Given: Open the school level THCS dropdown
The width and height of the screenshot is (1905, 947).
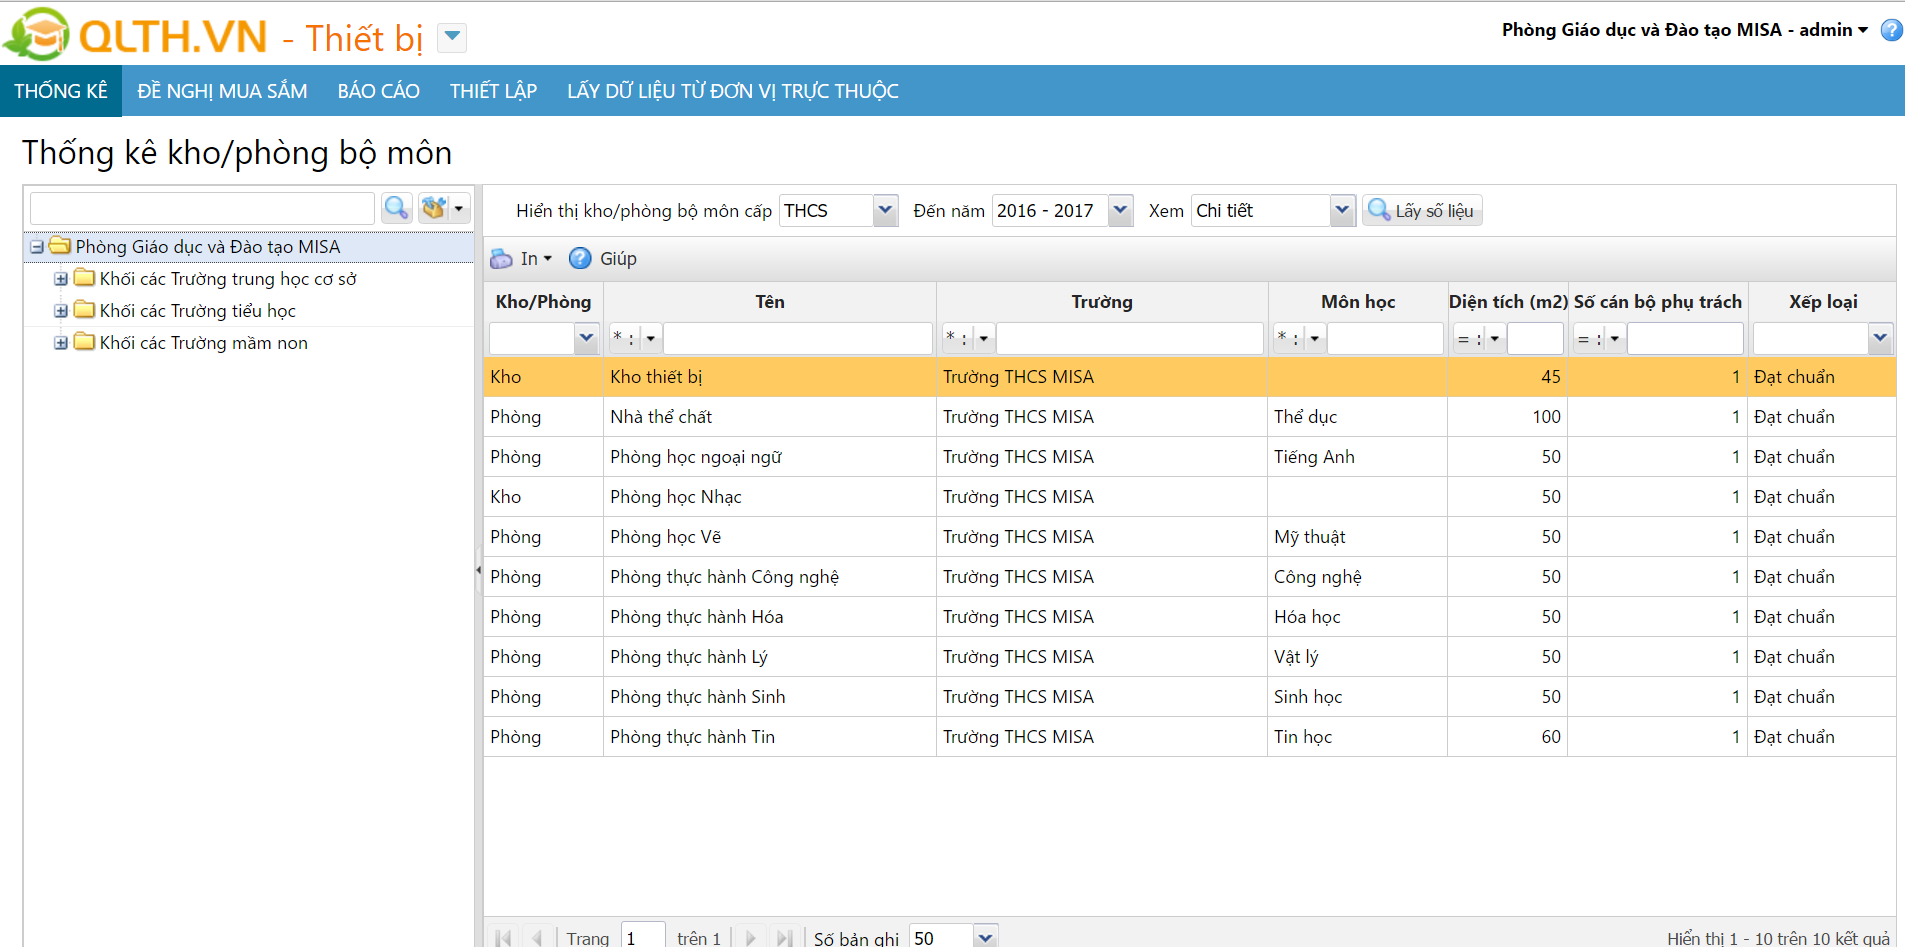Looking at the screenshot, I should click(x=885, y=211).
